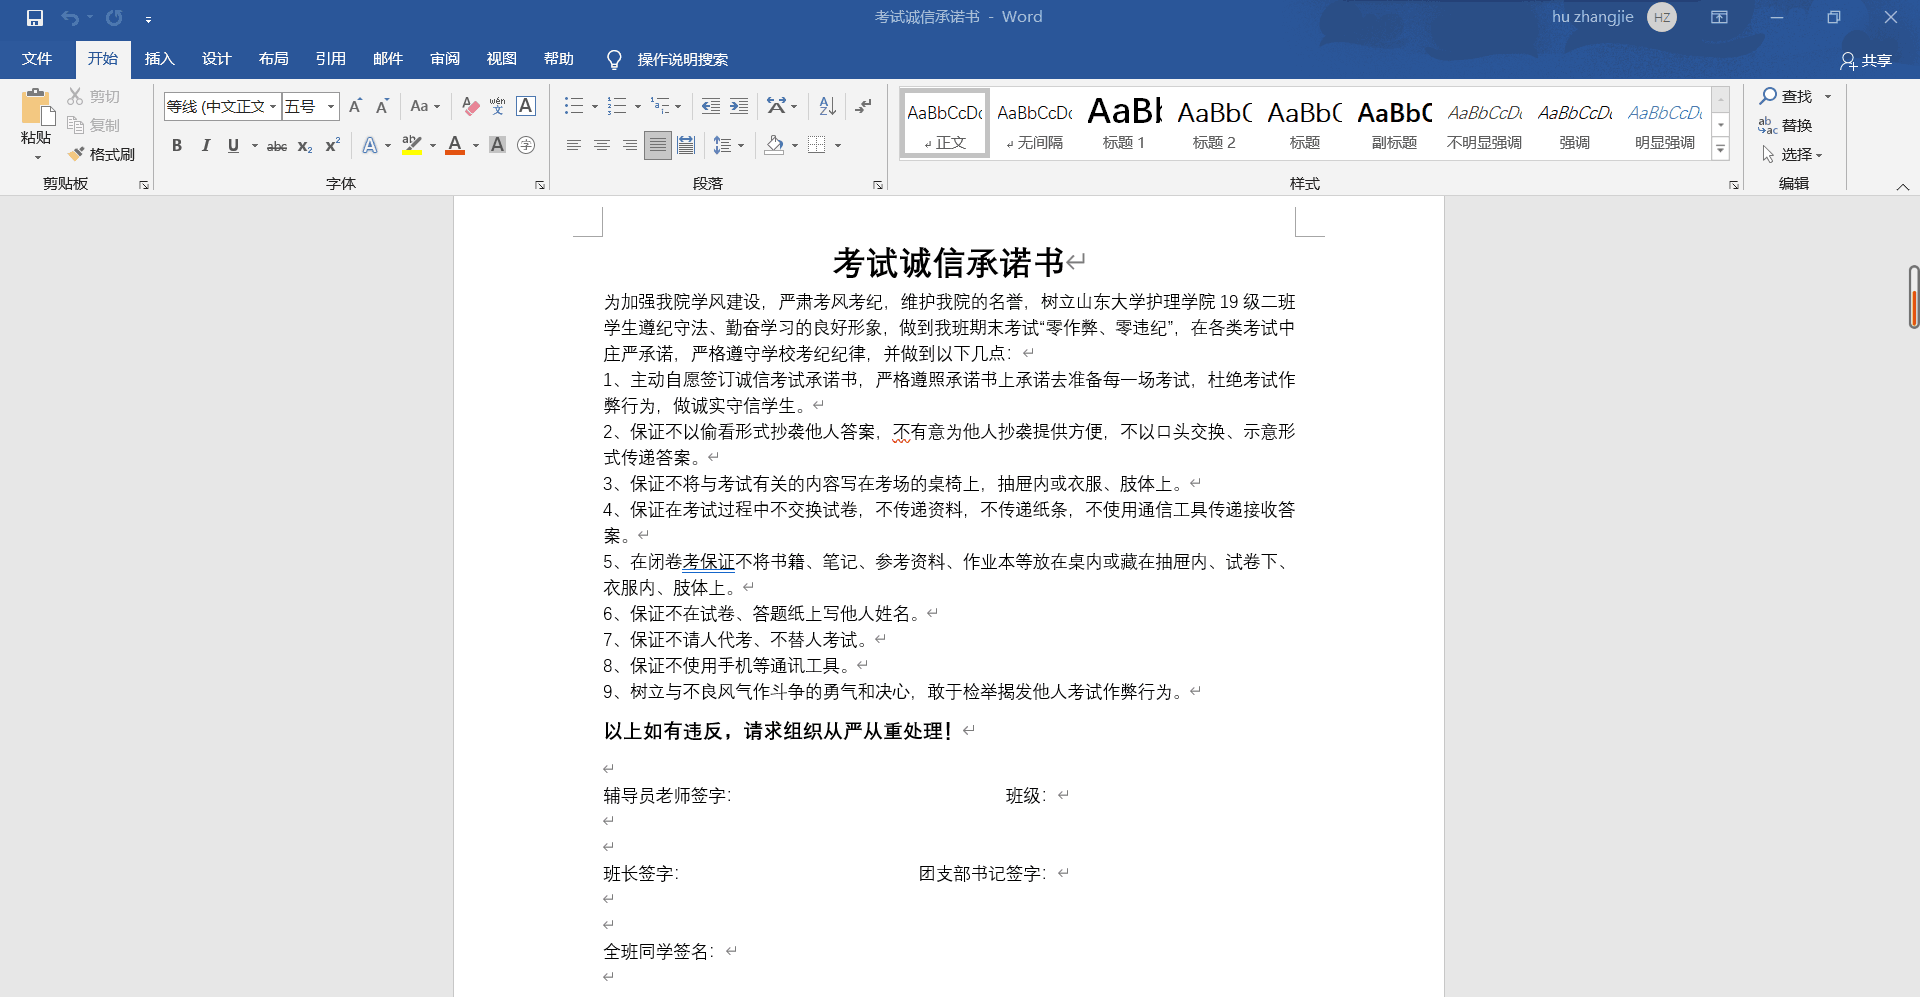Center the paragraph
The width and height of the screenshot is (1920, 997).
point(602,146)
